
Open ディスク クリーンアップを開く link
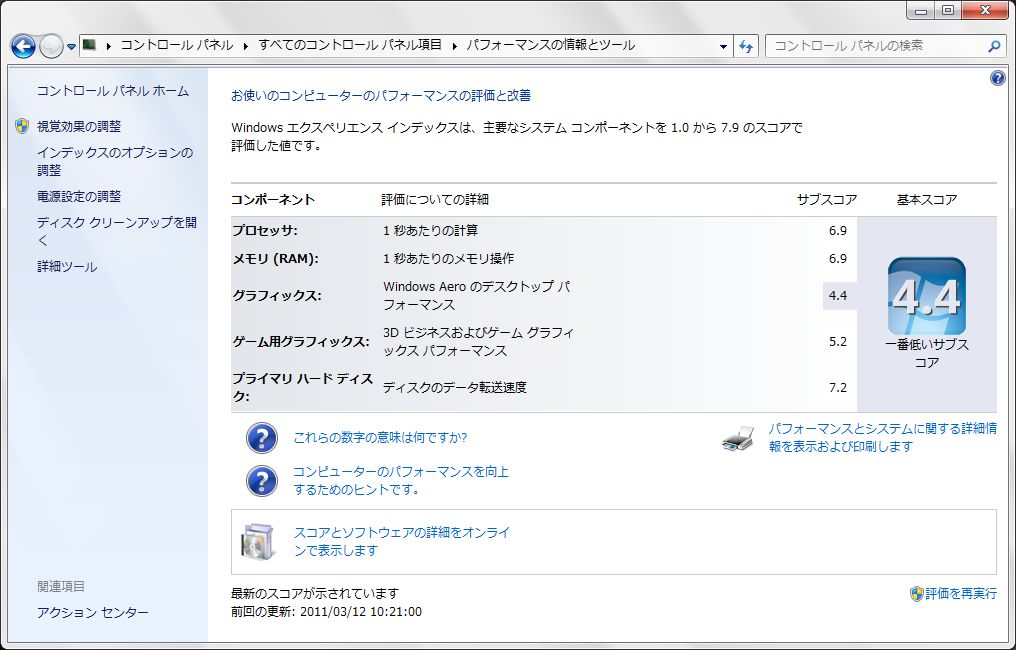(117, 231)
